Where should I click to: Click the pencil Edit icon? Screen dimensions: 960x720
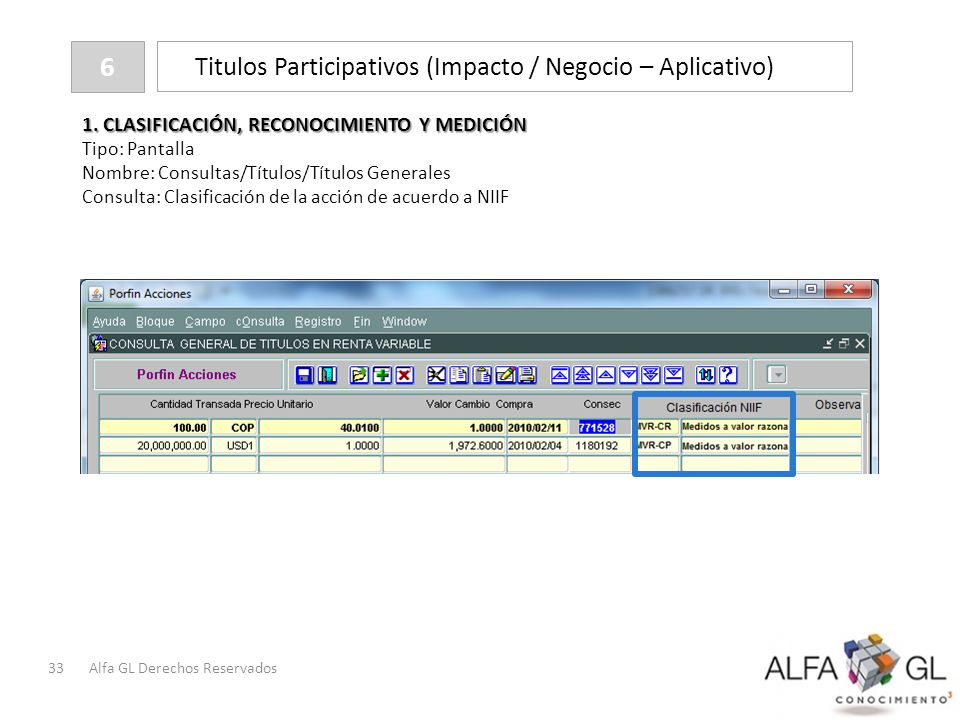[x=505, y=375]
